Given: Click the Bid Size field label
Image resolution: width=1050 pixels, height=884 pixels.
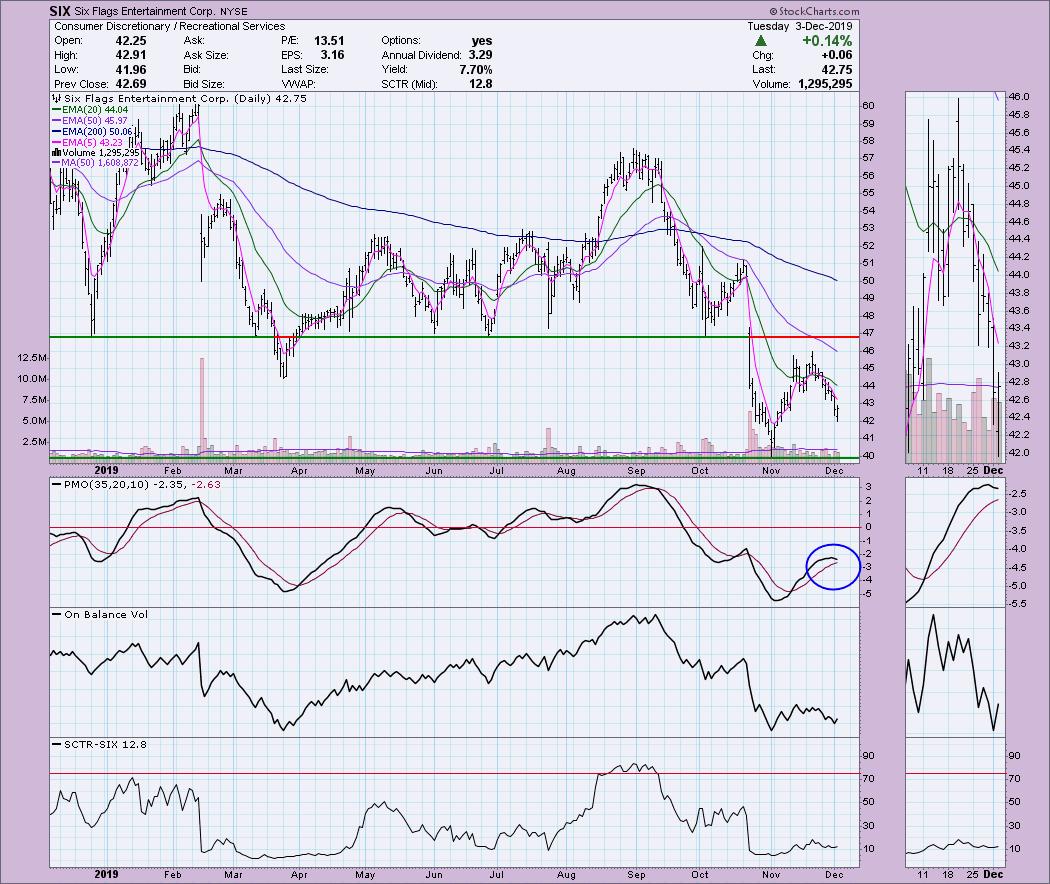Looking at the screenshot, I should coord(204,84).
